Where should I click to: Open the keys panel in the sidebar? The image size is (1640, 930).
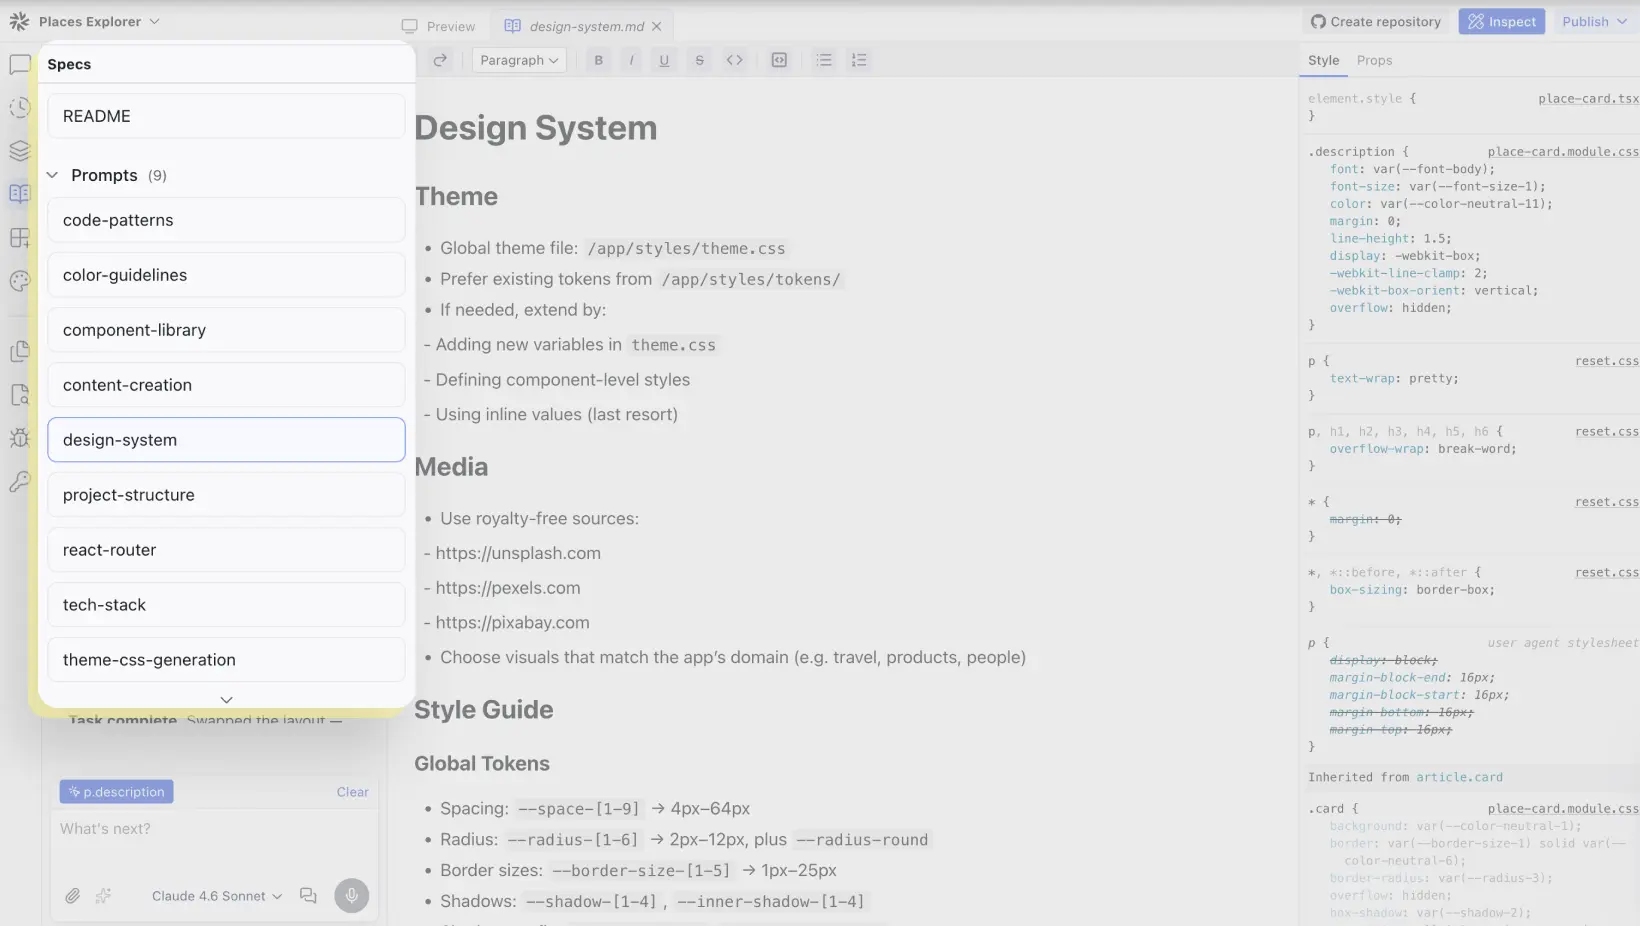click(x=19, y=482)
